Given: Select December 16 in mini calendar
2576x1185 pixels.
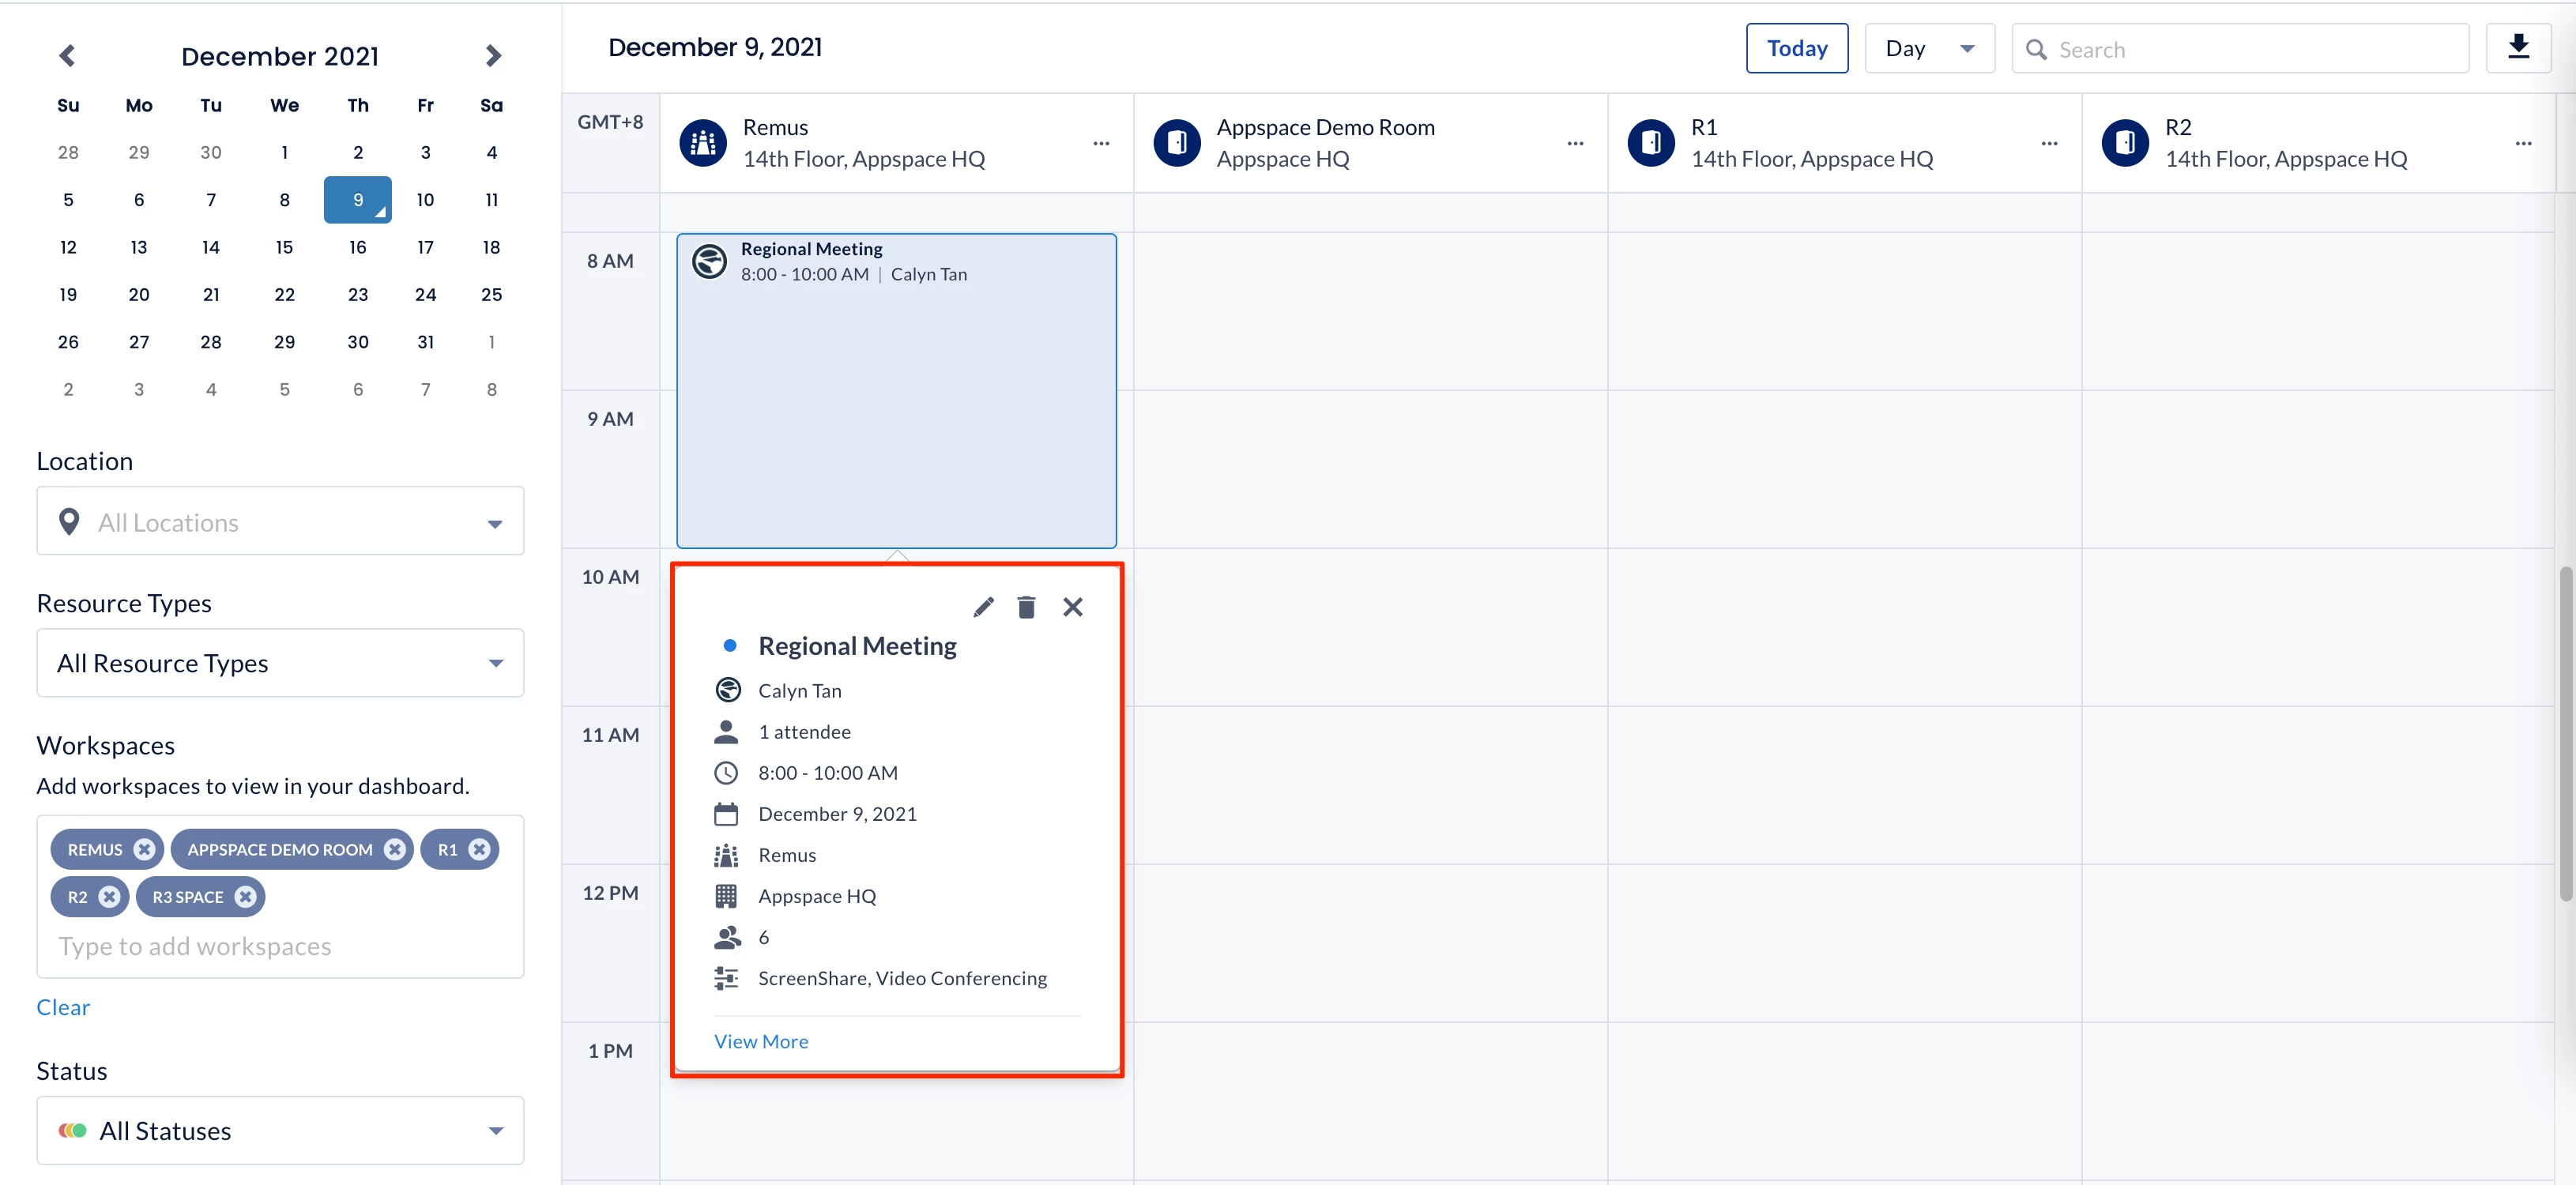Looking at the screenshot, I should (357, 247).
